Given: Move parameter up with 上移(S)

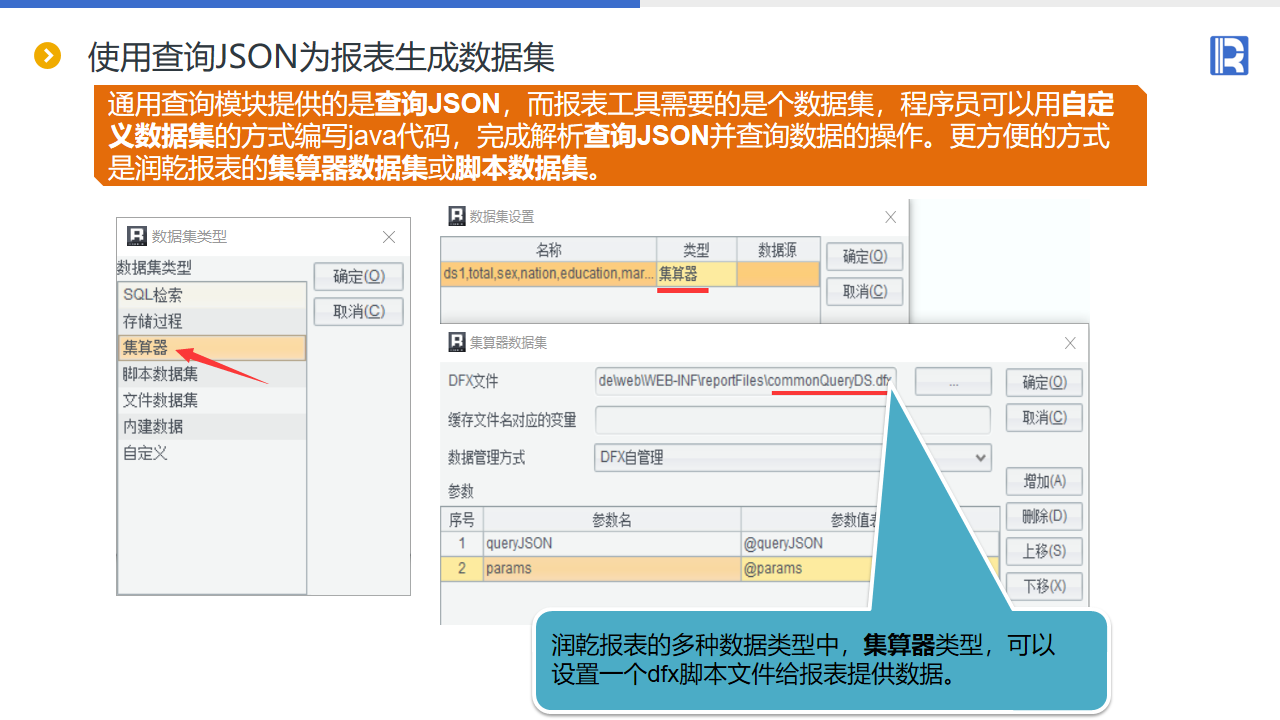Looking at the screenshot, I should pyautogui.click(x=1044, y=551).
